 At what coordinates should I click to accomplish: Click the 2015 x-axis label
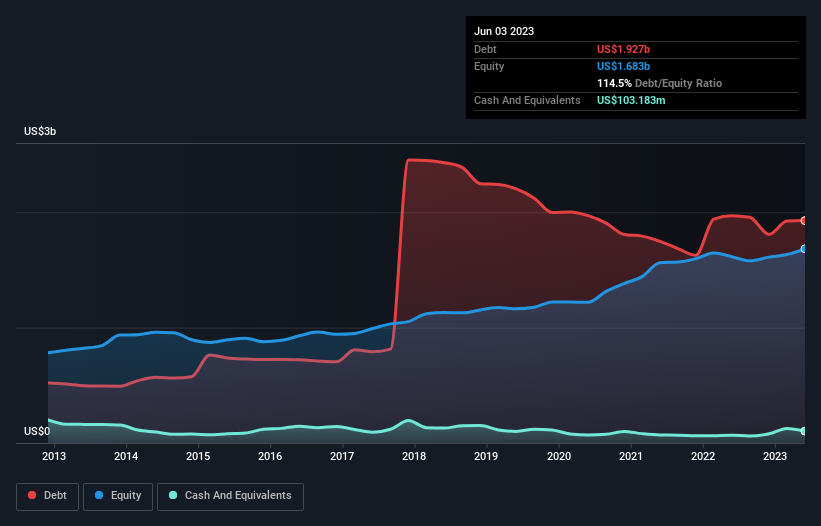point(198,456)
